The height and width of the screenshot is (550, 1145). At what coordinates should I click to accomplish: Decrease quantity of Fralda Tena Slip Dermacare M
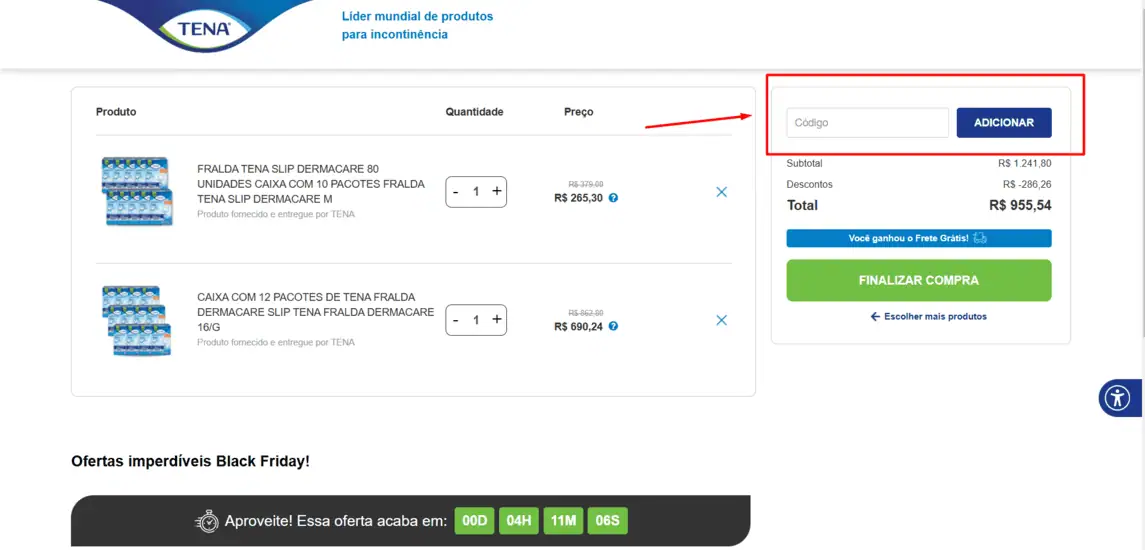(x=456, y=191)
